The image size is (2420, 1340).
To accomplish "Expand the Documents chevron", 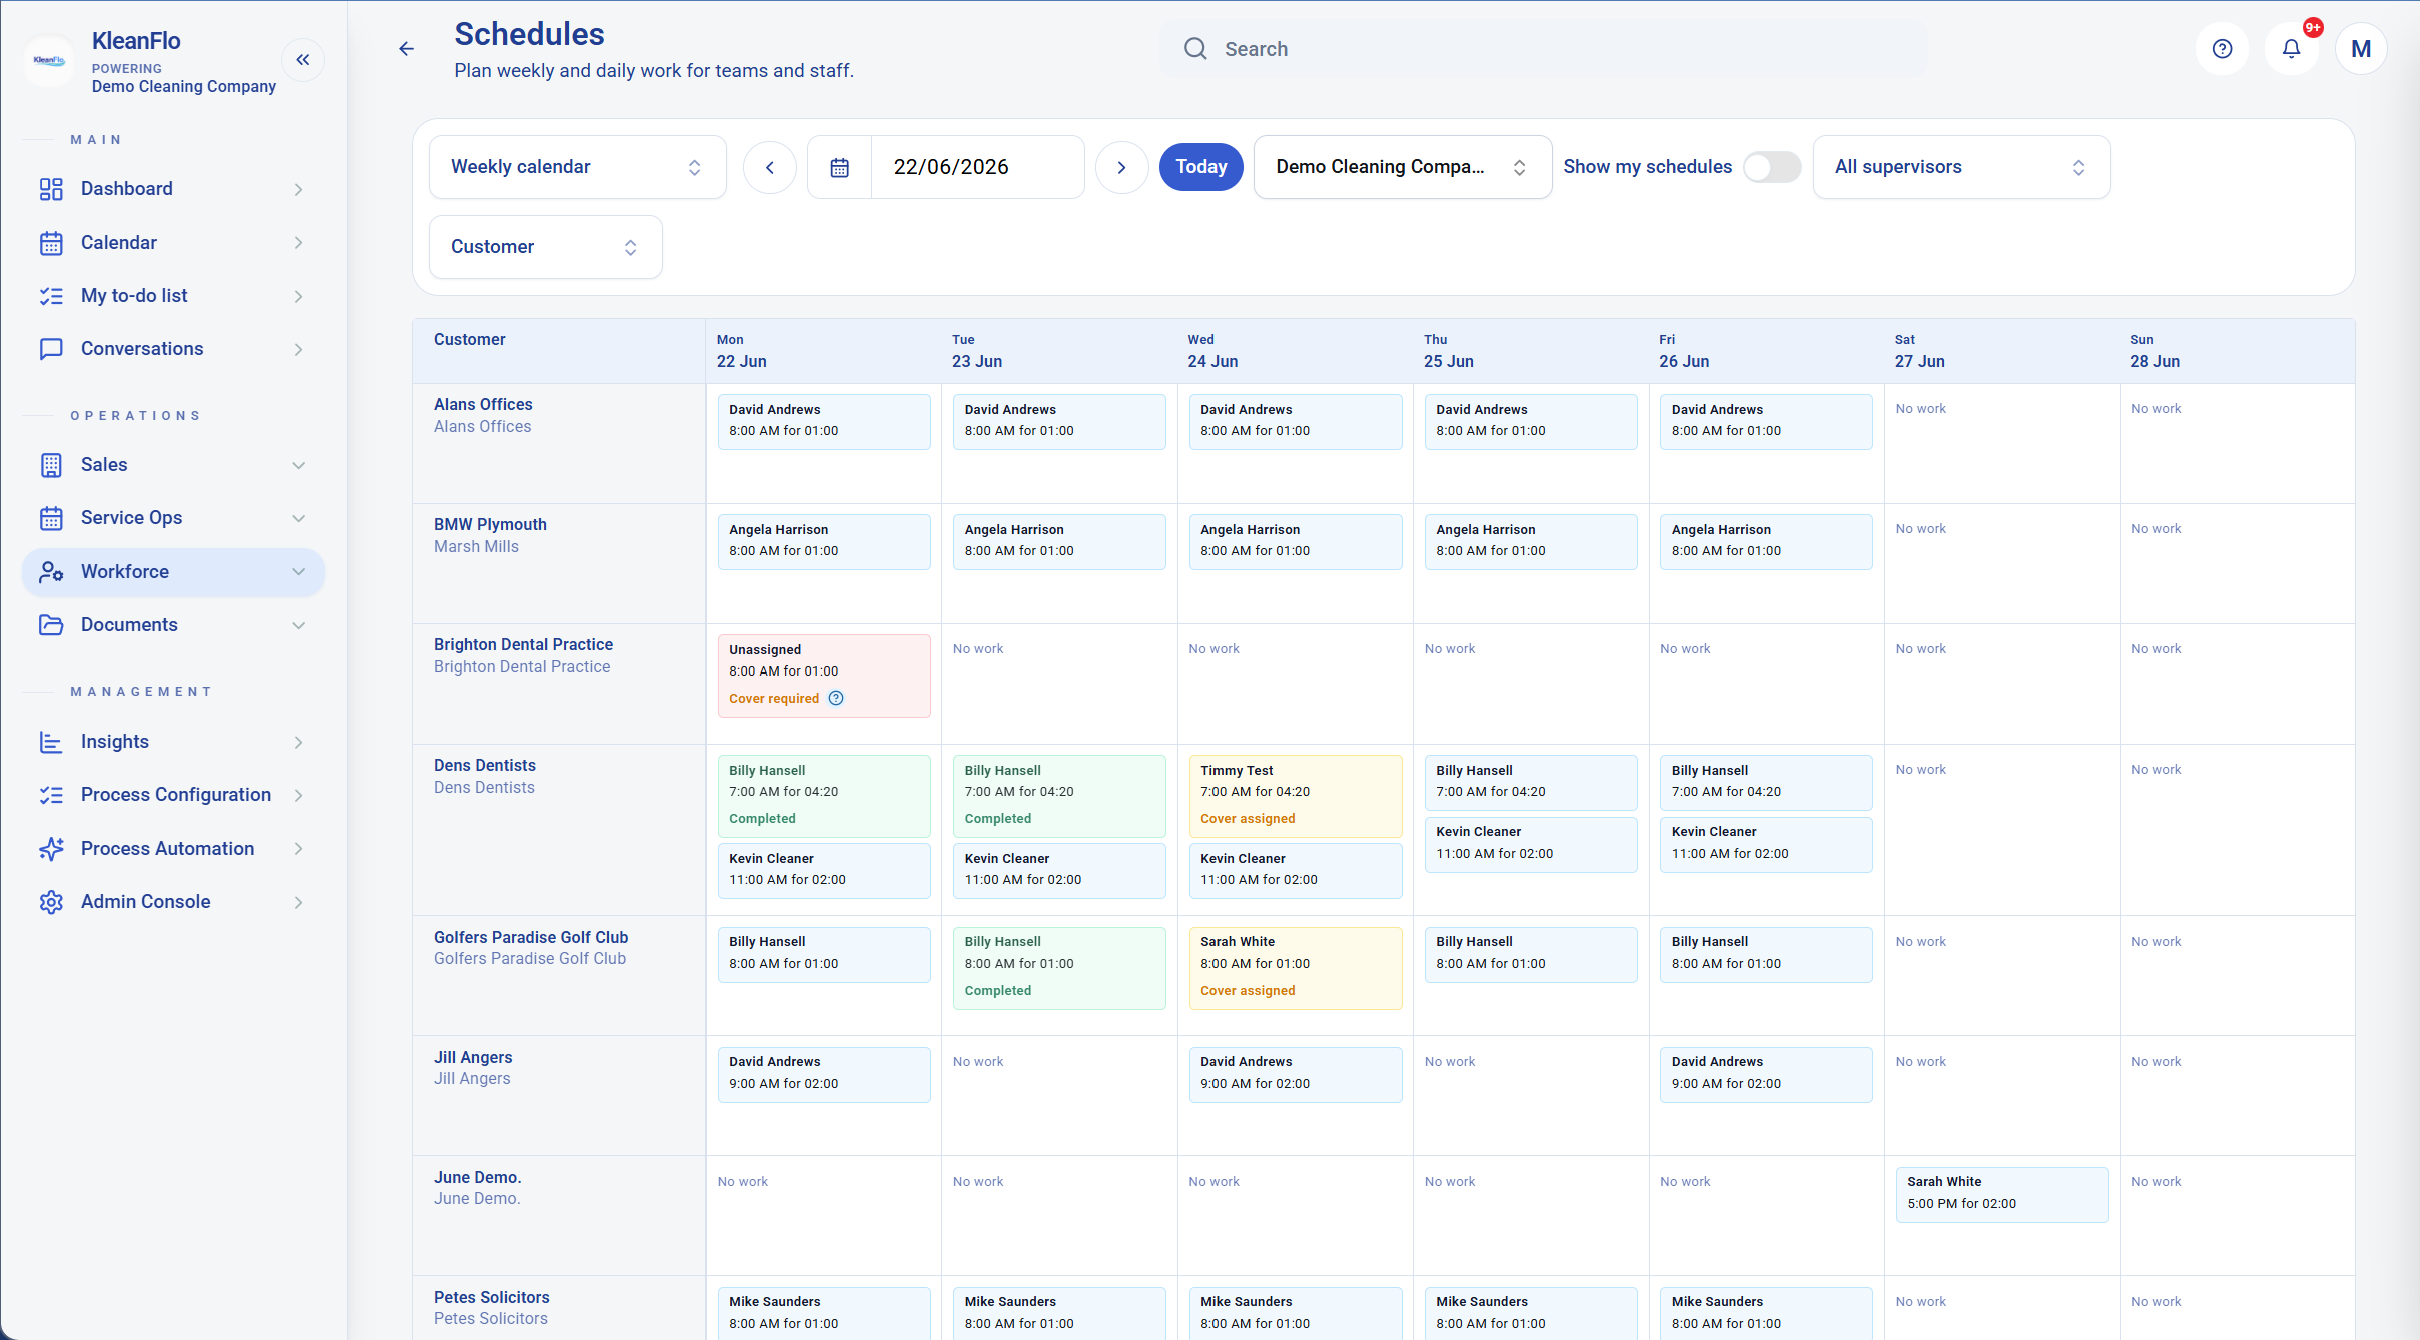I will (x=298, y=625).
